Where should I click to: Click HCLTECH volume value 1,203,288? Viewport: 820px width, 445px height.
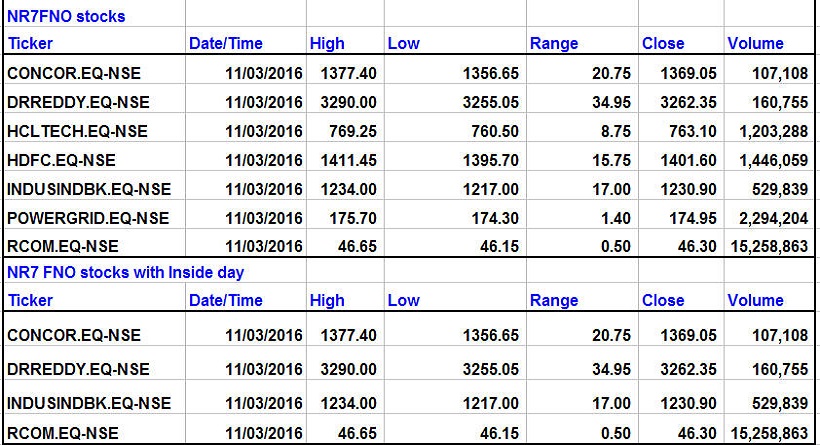766,131
